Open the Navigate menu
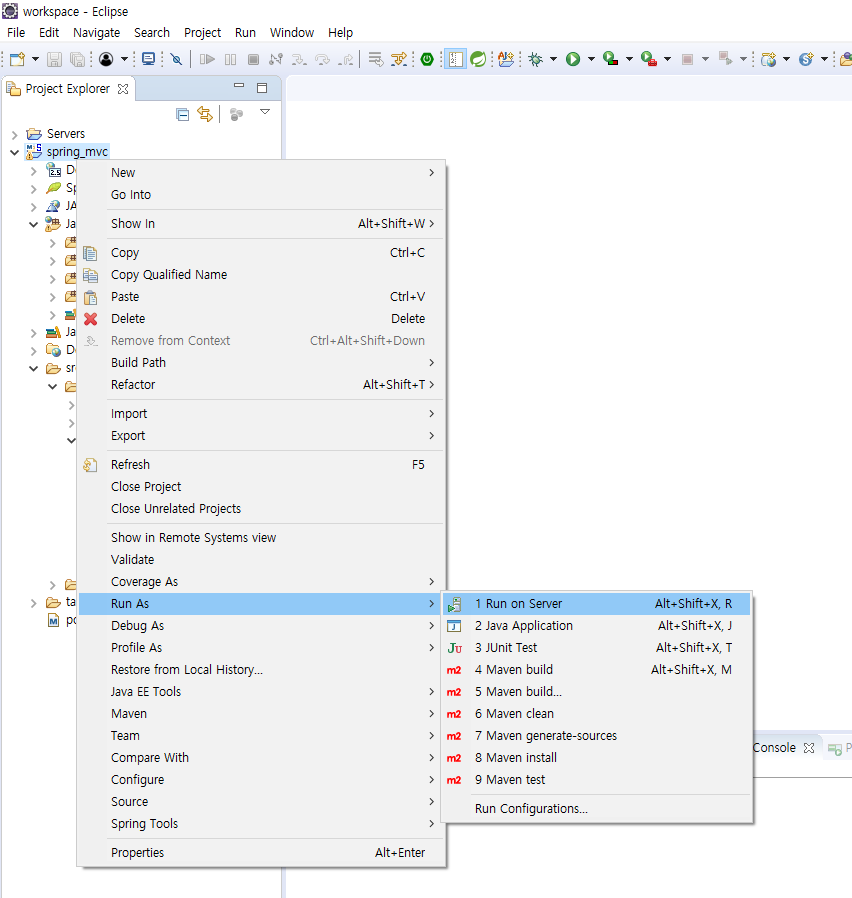The width and height of the screenshot is (852, 898). (96, 32)
